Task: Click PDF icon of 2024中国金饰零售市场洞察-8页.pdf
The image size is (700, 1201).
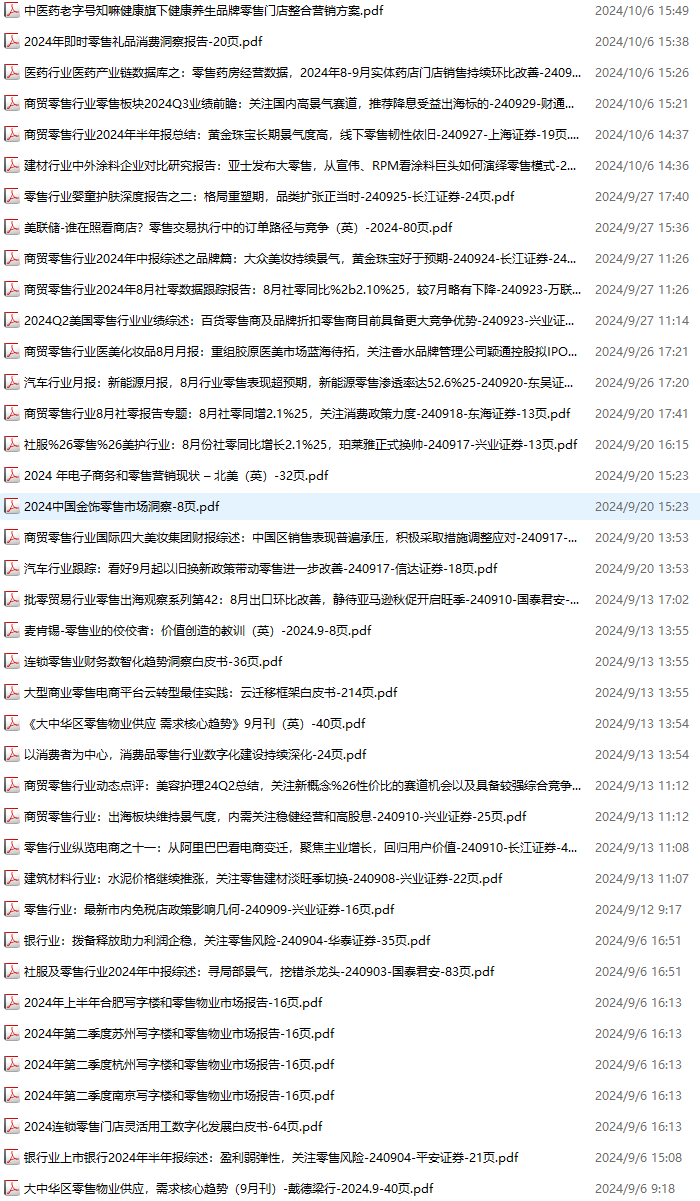Action: pyautogui.click(x=12, y=507)
